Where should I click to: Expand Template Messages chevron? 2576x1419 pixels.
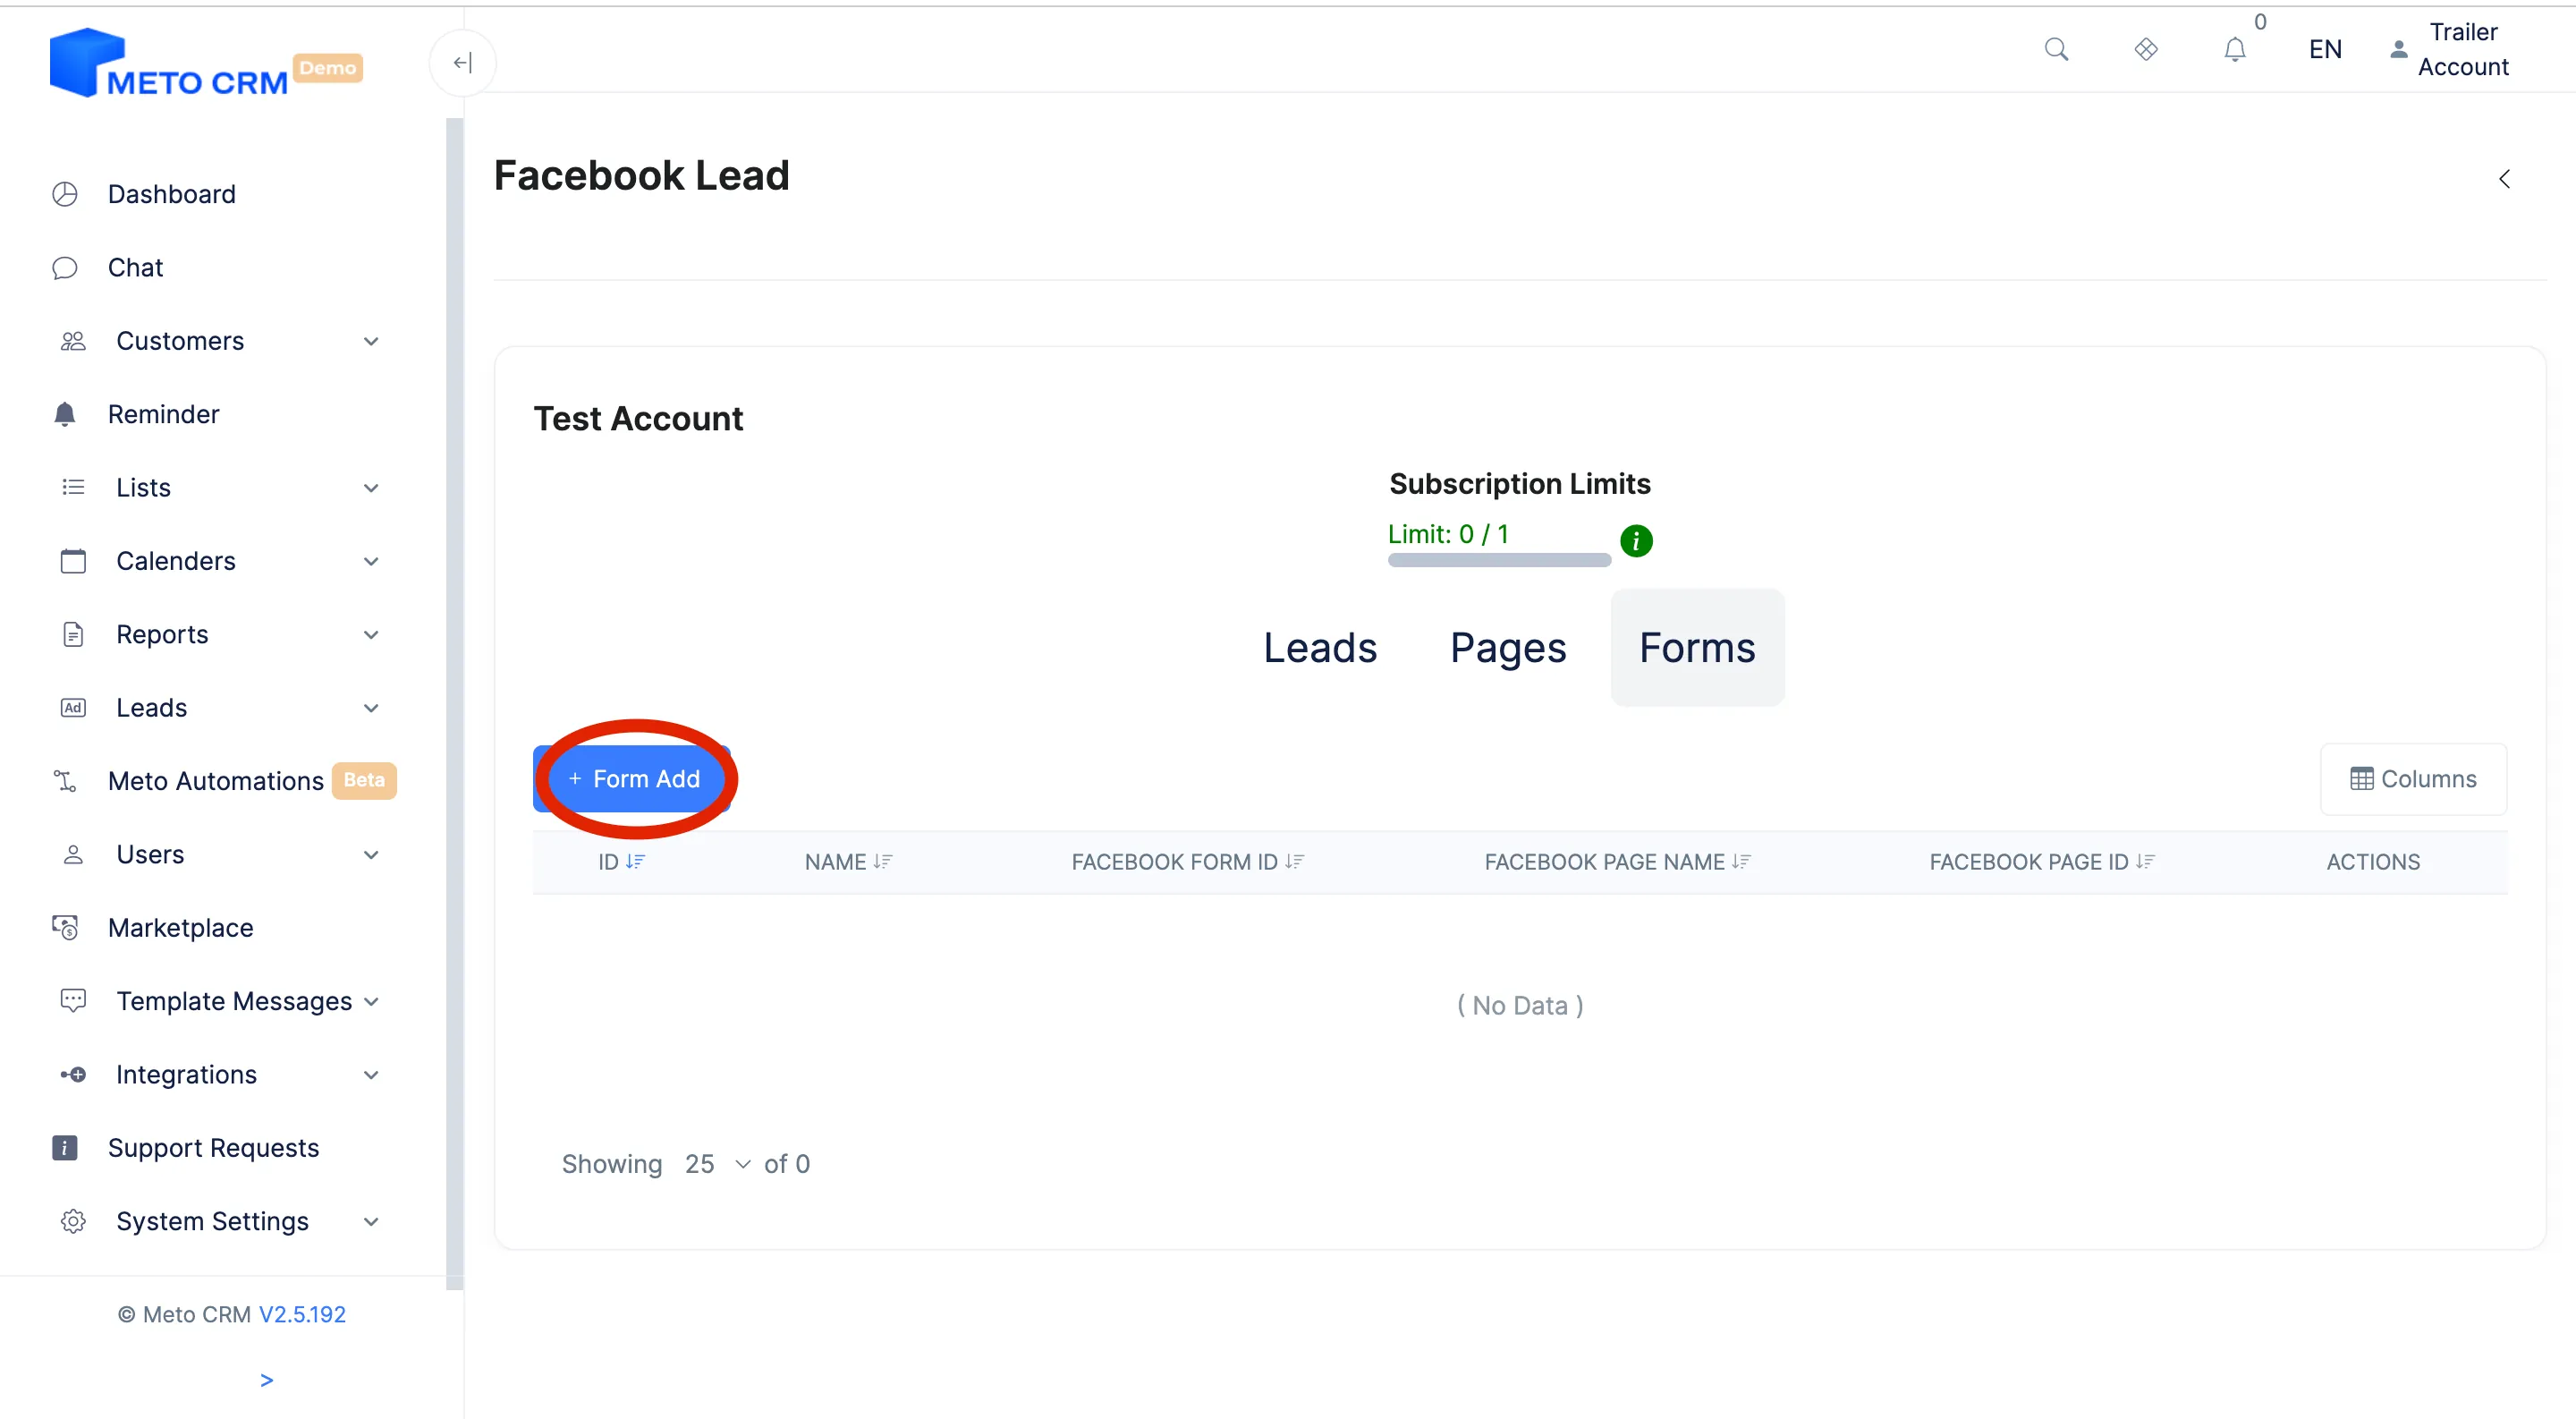pos(371,1002)
